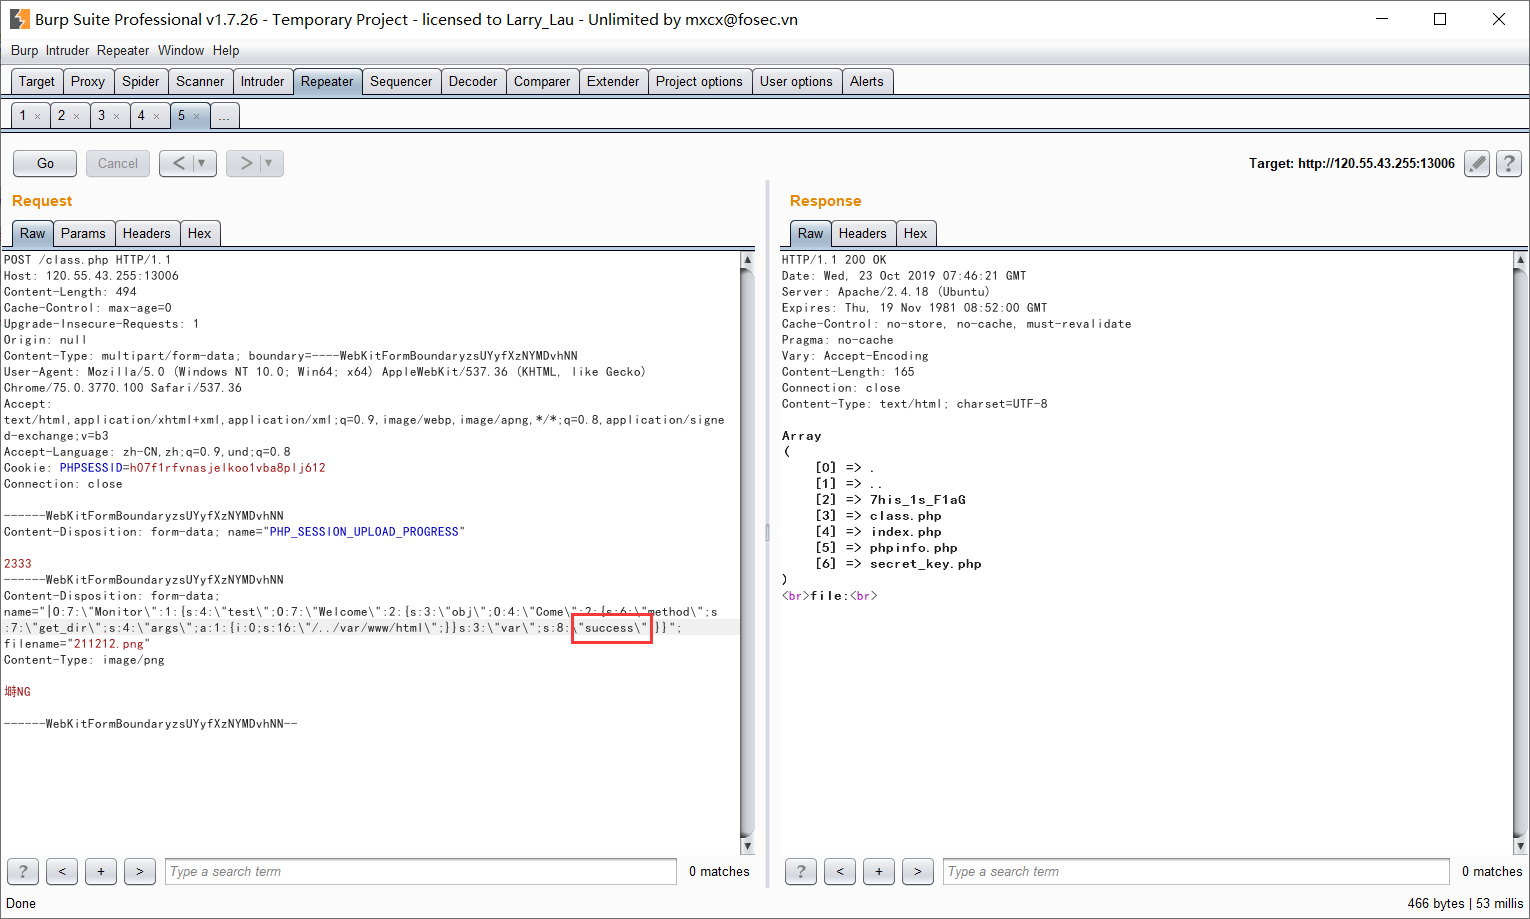
Task: Open the Project options tab
Action: [x=699, y=82]
